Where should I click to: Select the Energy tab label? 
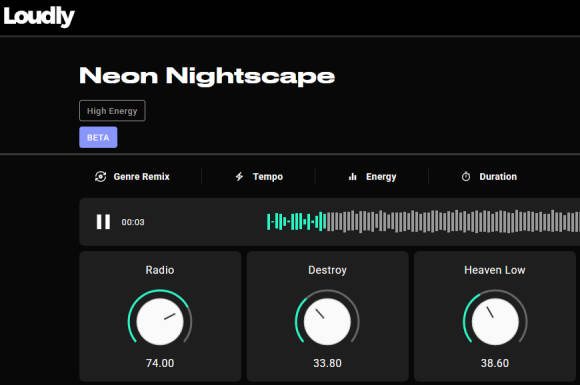[x=381, y=177]
